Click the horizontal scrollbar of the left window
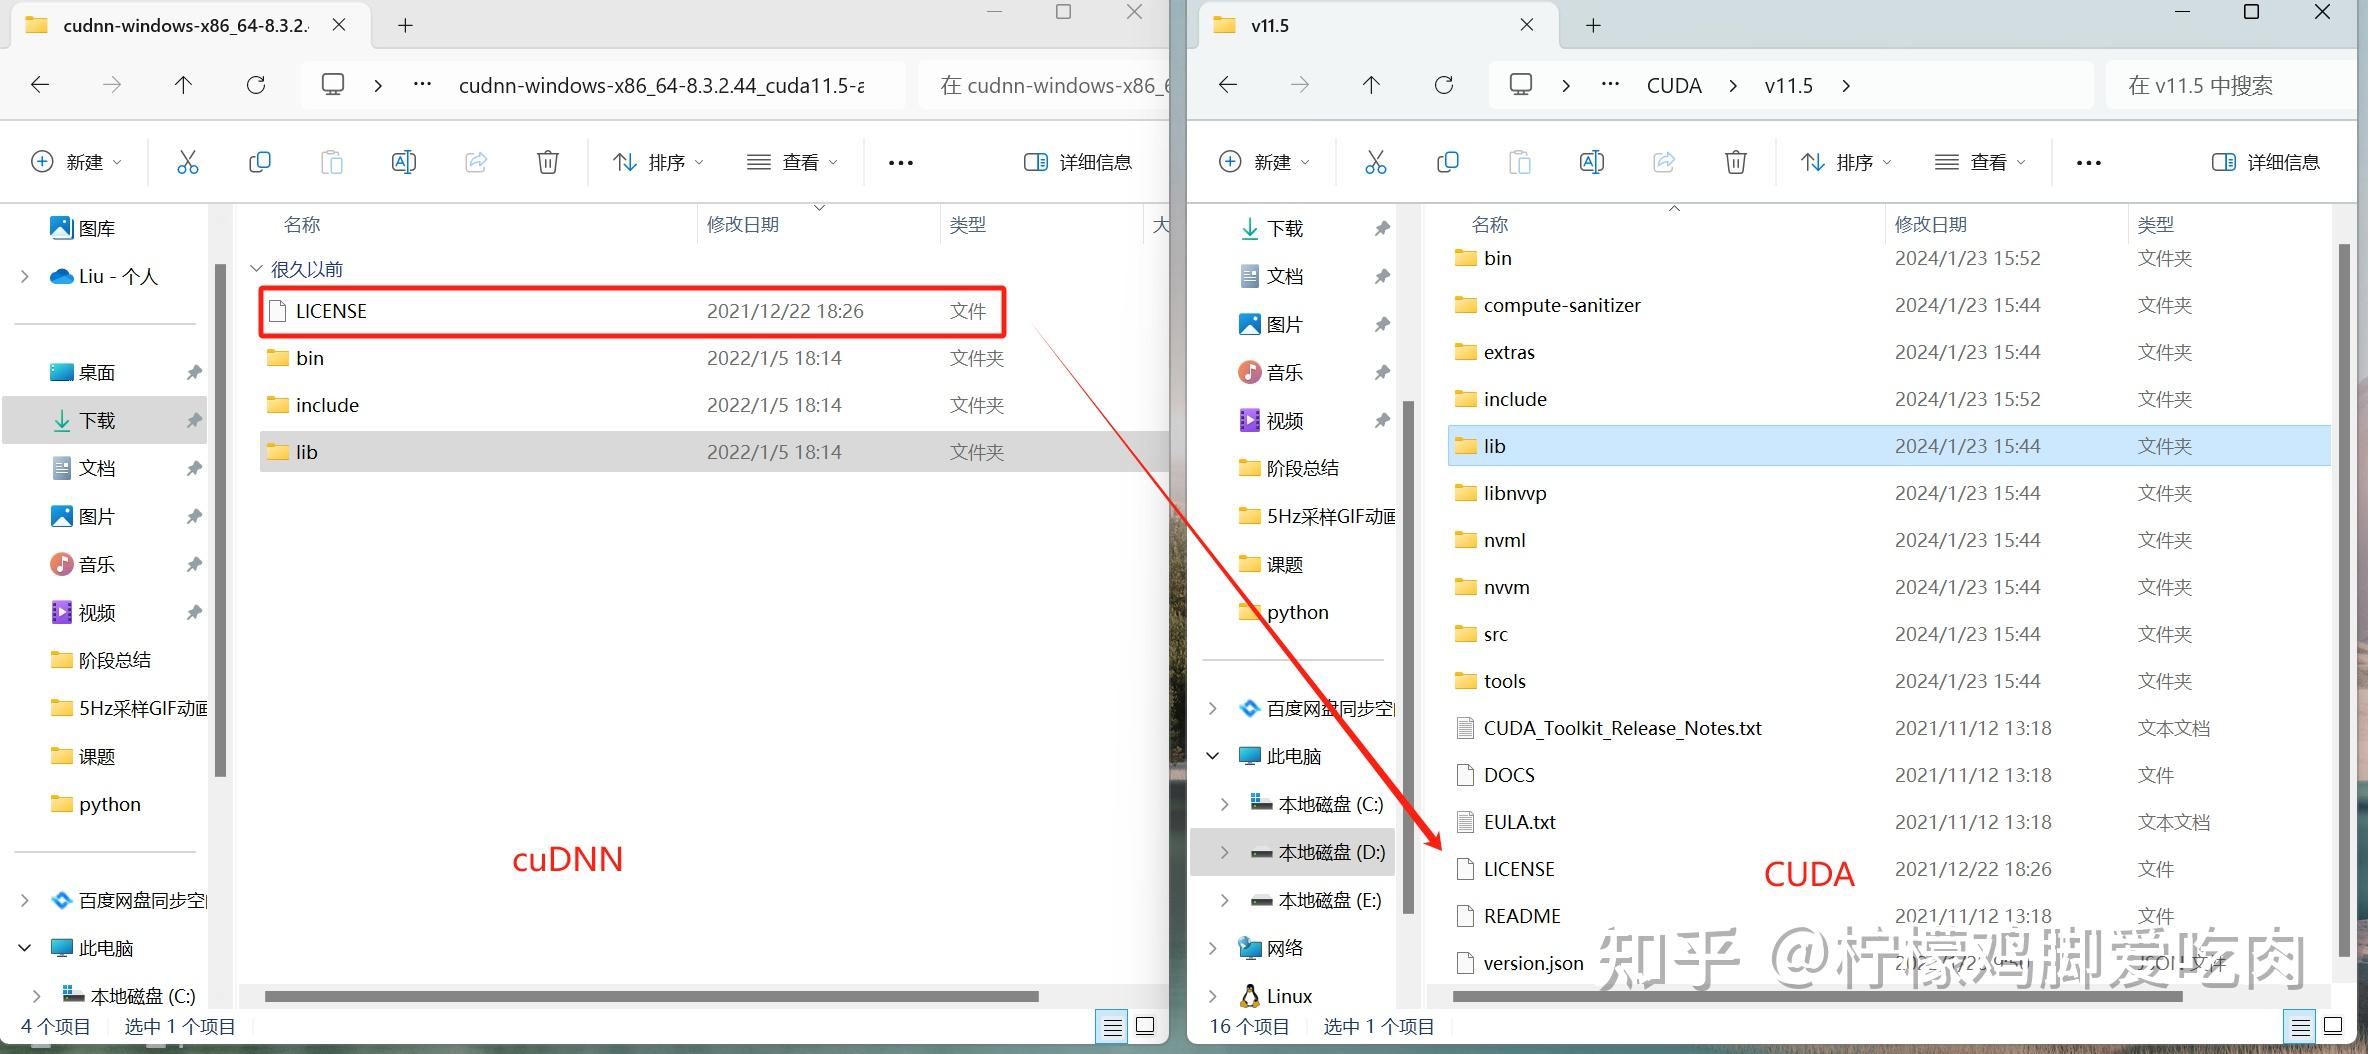This screenshot has width=2368, height=1054. pyautogui.click(x=650, y=996)
